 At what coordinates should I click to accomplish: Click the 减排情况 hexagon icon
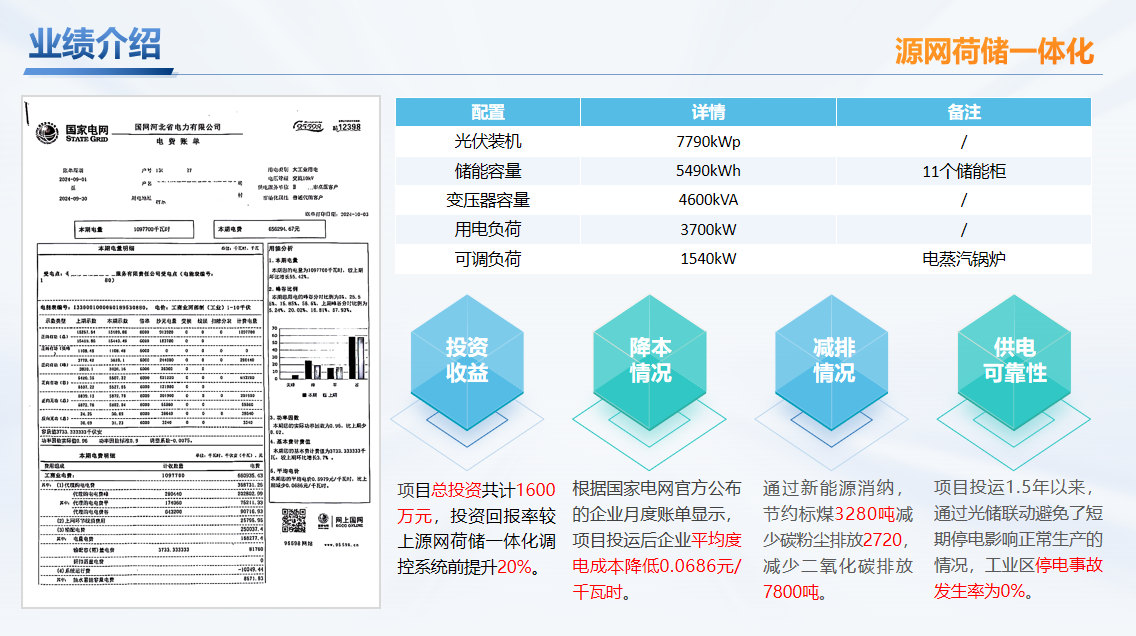tap(833, 360)
